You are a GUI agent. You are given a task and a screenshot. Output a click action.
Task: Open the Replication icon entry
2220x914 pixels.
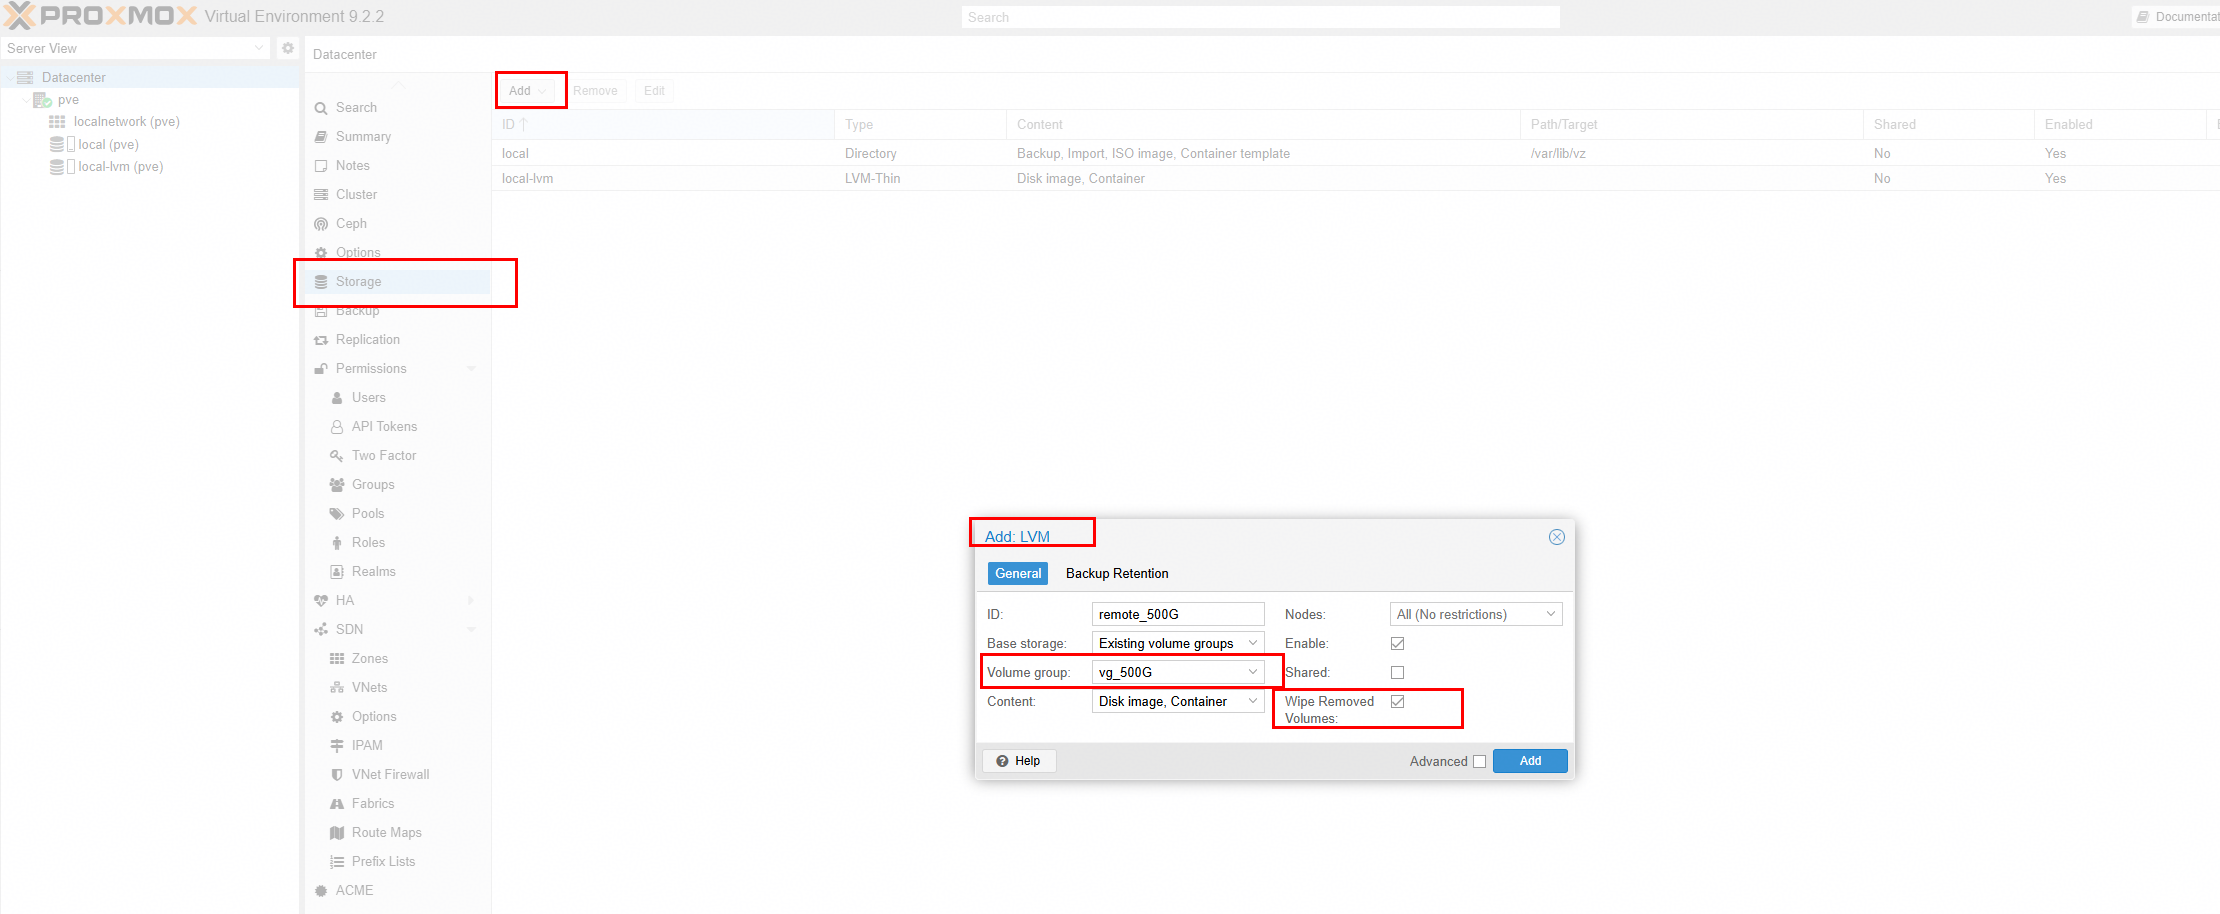point(321,340)
